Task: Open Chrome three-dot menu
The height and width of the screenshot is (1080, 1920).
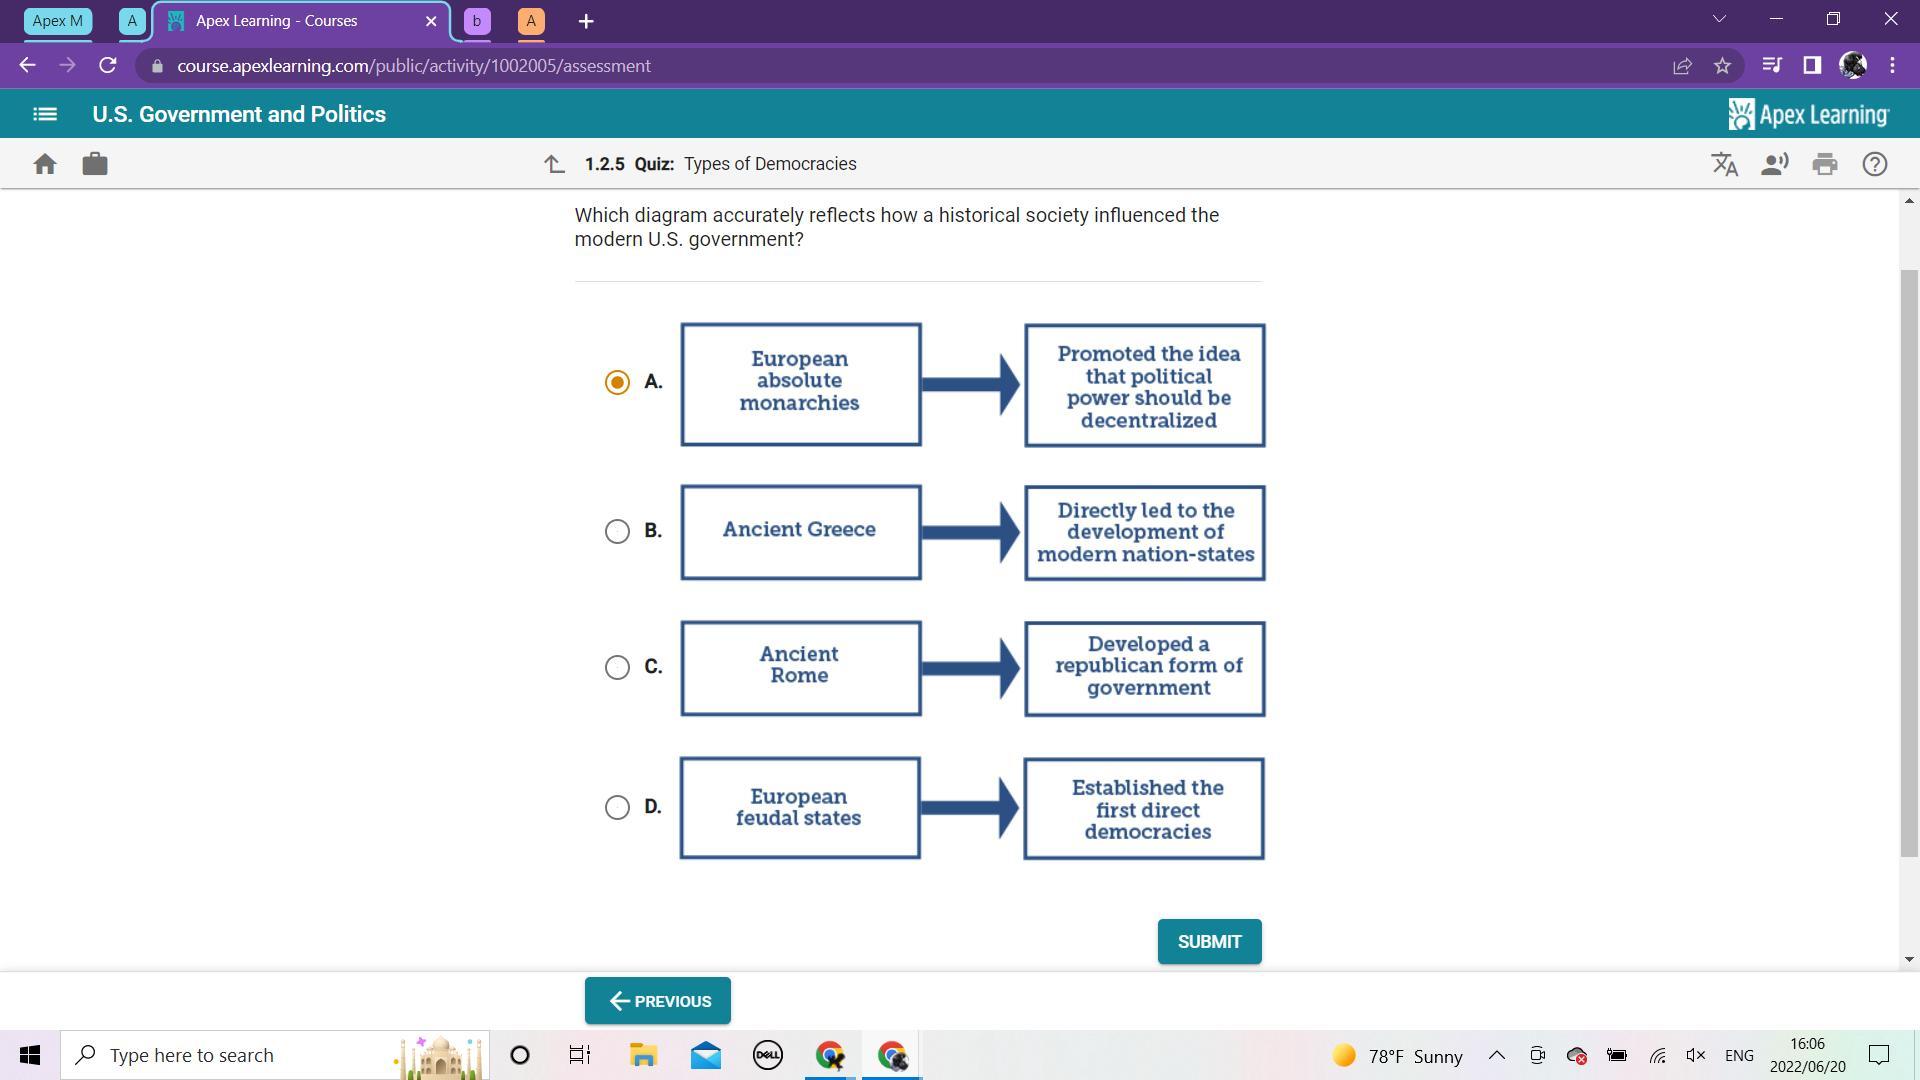Action: click(x=1893, y=66)
